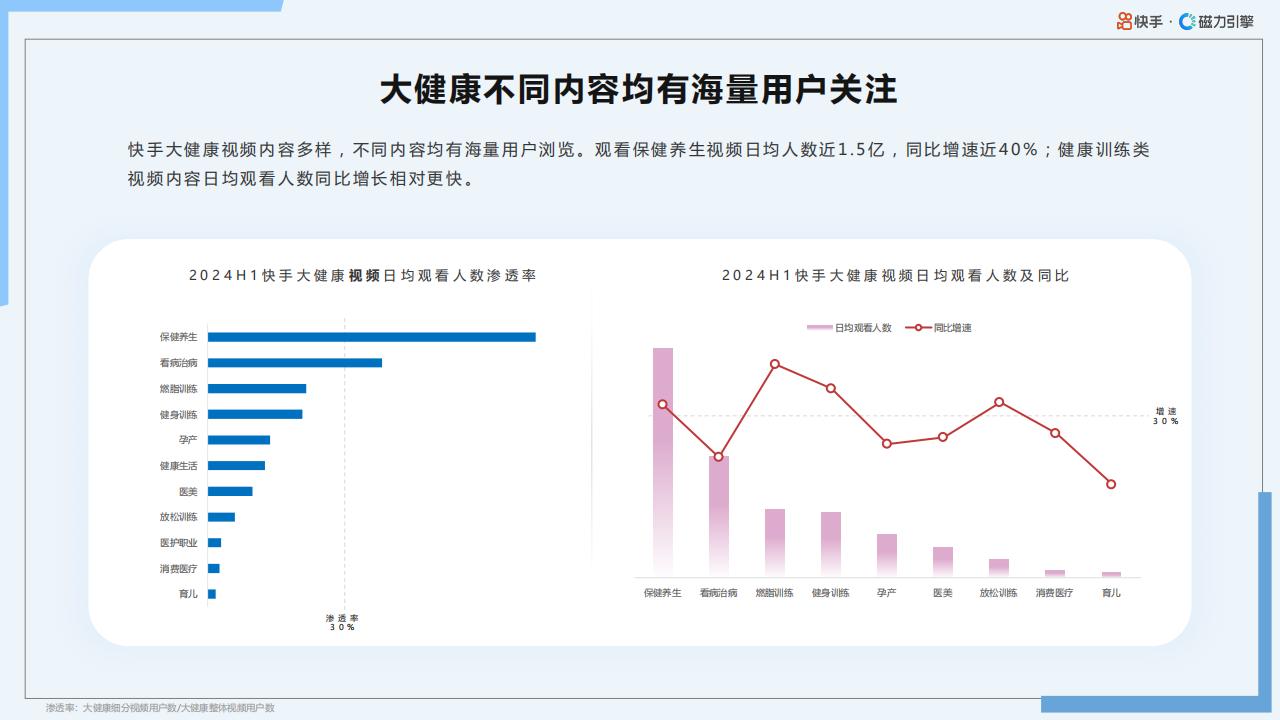Click the footnote 渗透率：大健康细分视频用户数/大健康整体视频用户数
The width and height of the screenshot is (1280, 720).
coord(160,708)
